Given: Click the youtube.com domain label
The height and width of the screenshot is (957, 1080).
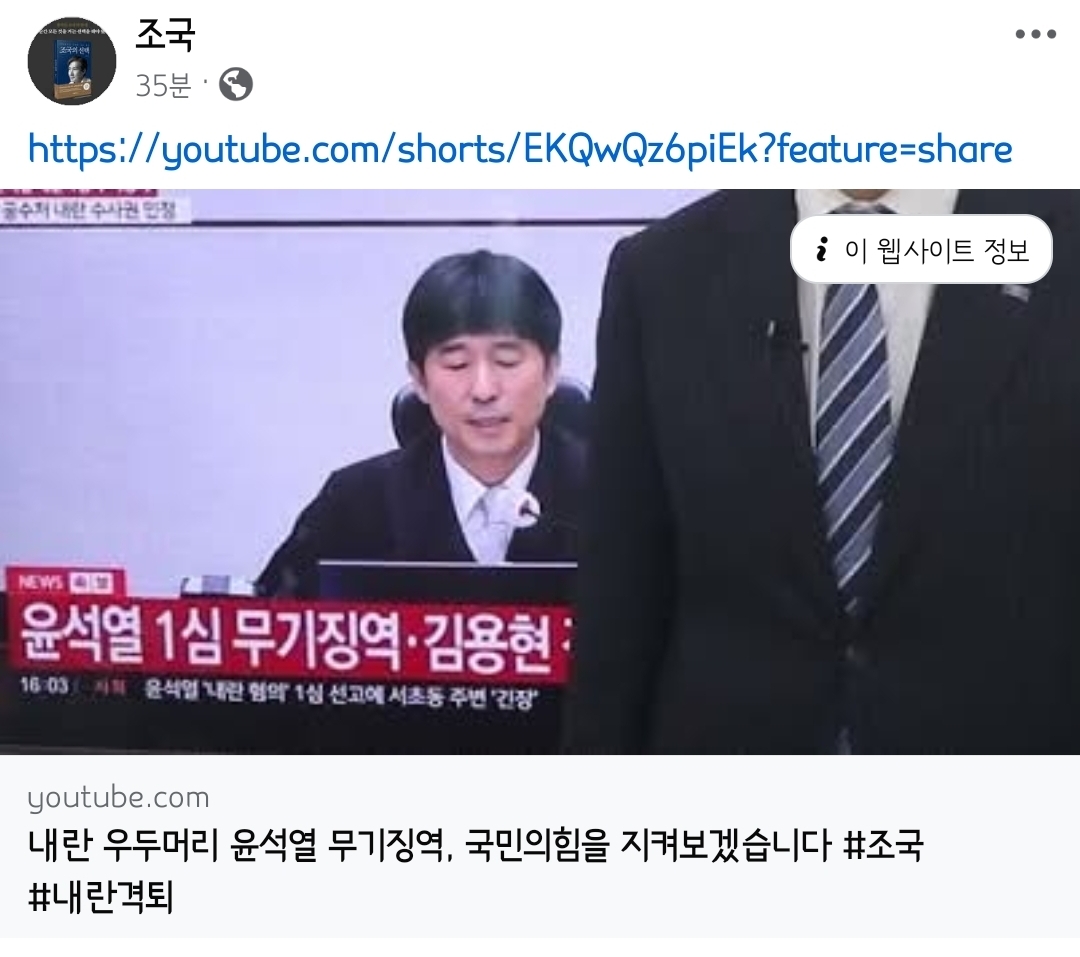Looking at the screenshot, I should [118, 797].
